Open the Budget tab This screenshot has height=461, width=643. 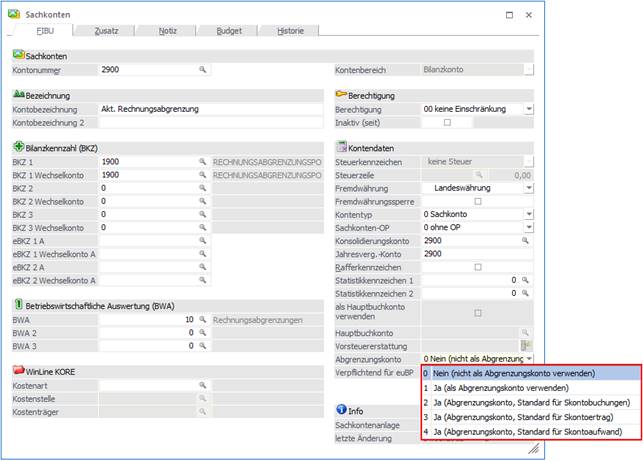click(229, 31)
